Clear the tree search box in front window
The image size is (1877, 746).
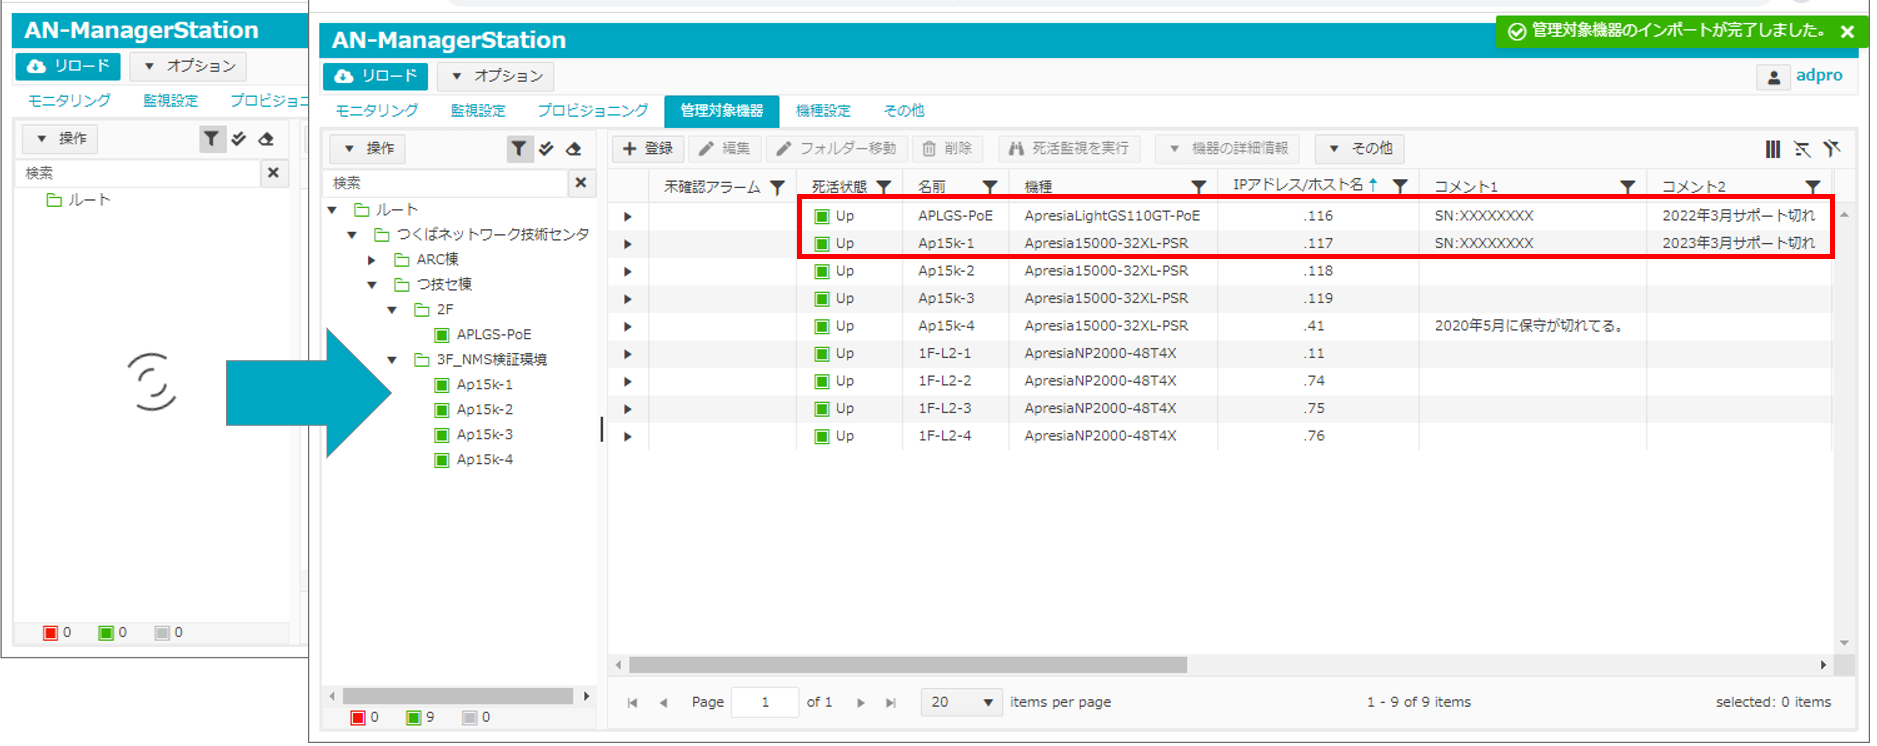(x=581, y=183)
